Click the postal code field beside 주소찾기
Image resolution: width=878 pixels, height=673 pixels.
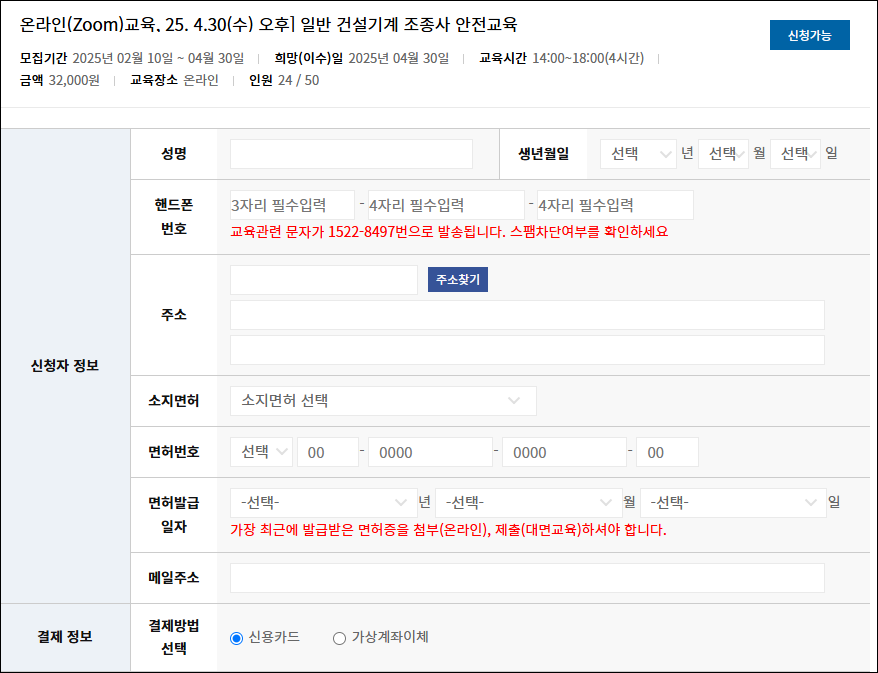pyautogui.click(x=324, y=280)
